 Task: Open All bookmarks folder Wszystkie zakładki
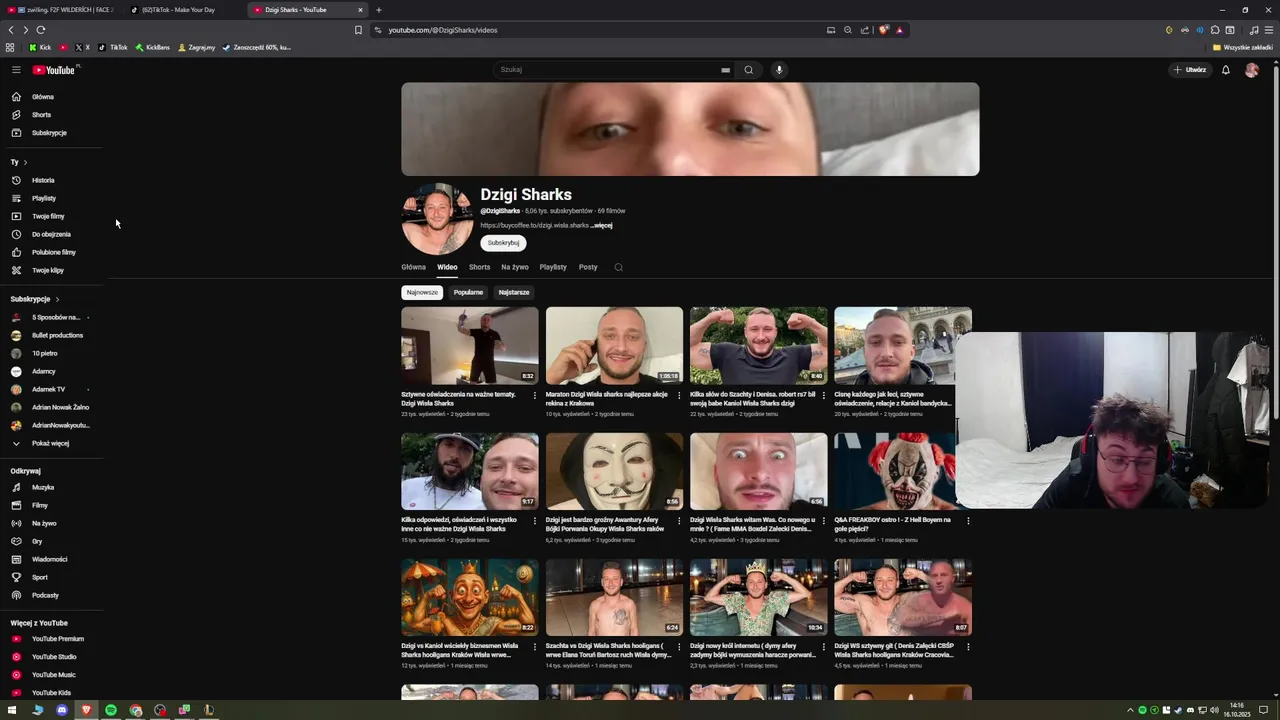coord(1243,47)
